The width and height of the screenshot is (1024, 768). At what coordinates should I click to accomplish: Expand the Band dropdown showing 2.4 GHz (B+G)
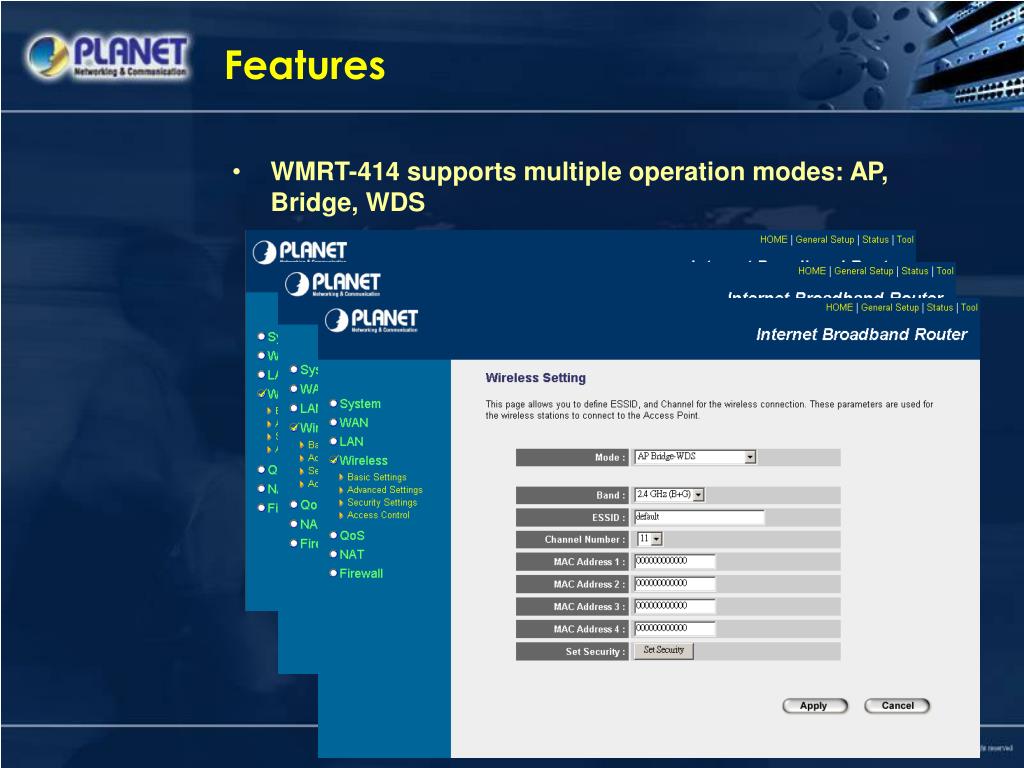(698, 495)
